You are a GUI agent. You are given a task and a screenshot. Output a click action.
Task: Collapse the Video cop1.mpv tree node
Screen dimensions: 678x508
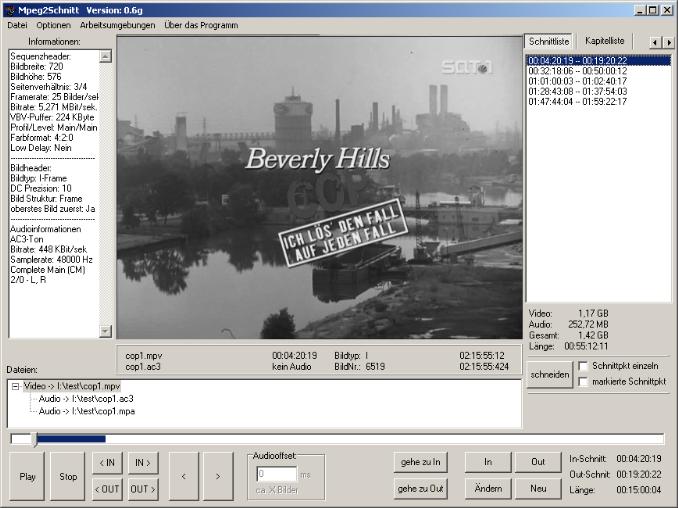pos(16,386)
